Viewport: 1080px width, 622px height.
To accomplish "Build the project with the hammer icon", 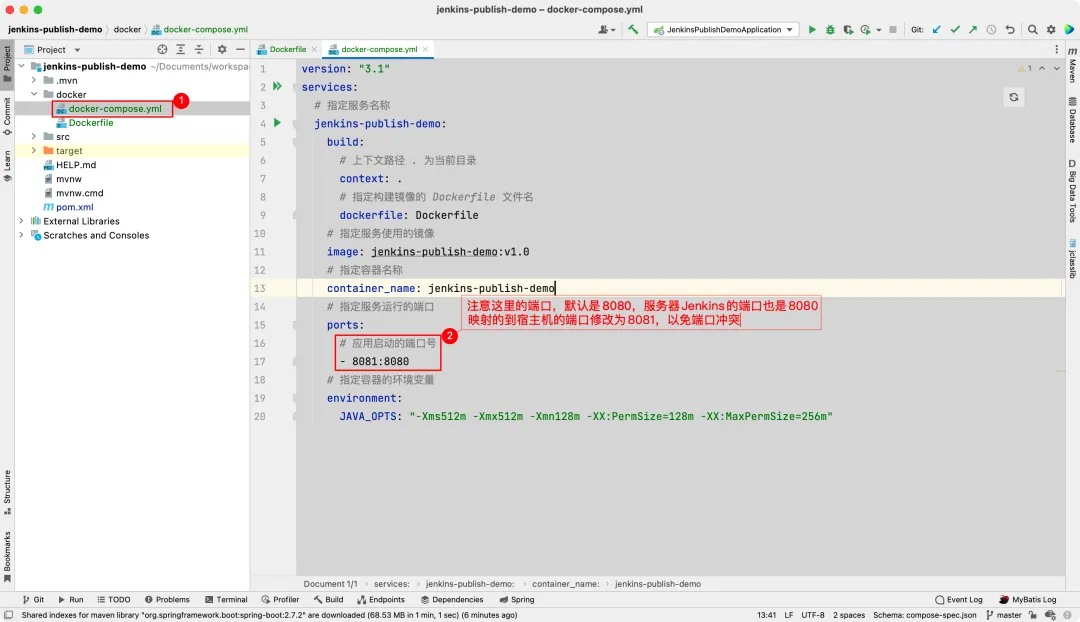I will 633,30.
